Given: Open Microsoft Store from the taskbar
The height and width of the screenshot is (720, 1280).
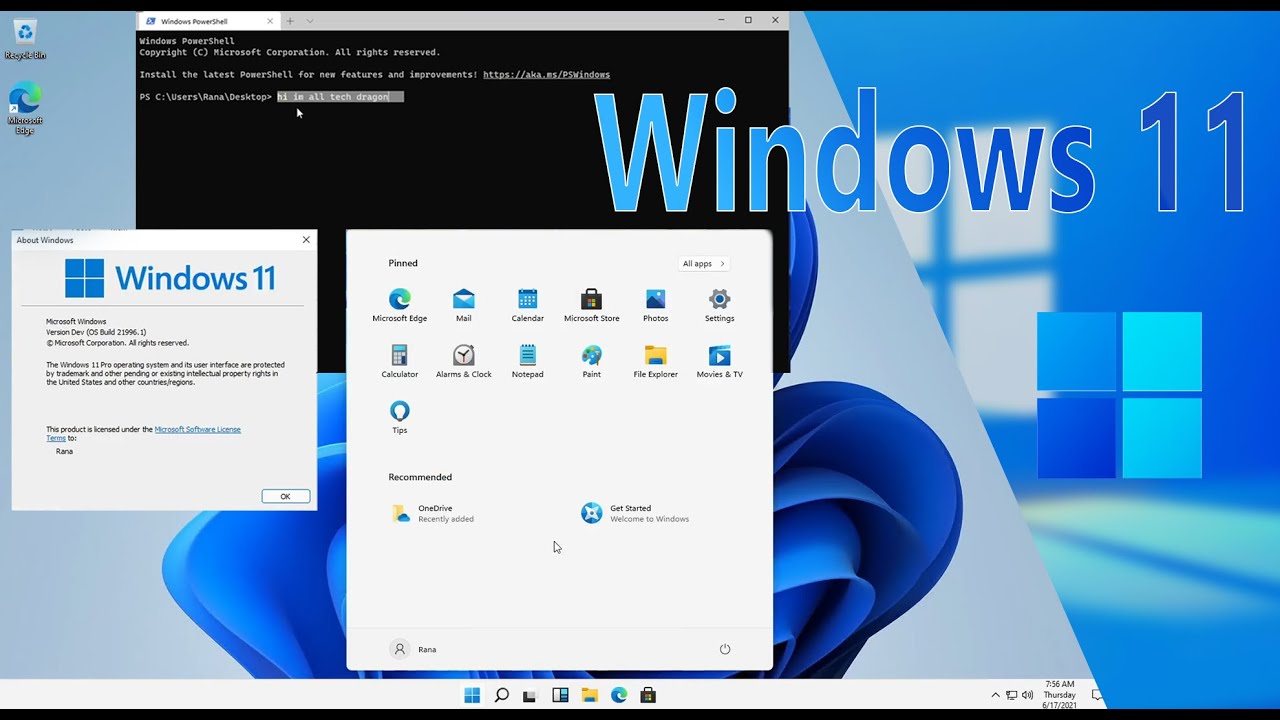Looking at the screenshot, I should point(648,695).
